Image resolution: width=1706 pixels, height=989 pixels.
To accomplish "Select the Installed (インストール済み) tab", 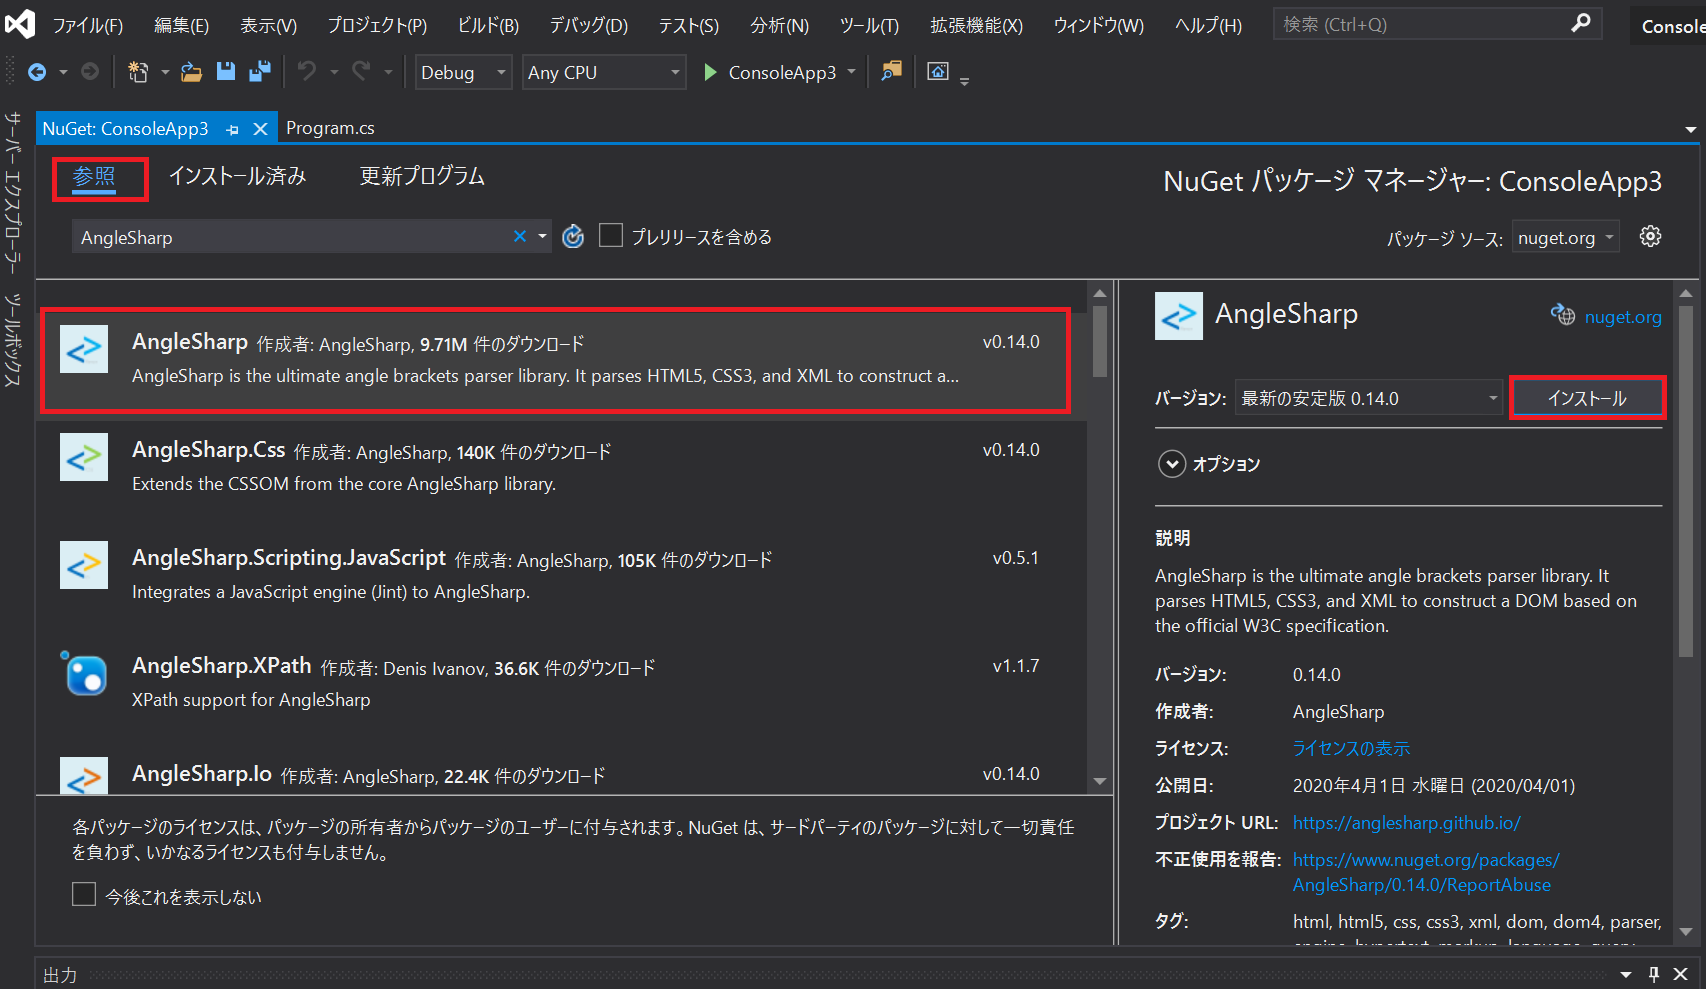I will pos(237,176).
